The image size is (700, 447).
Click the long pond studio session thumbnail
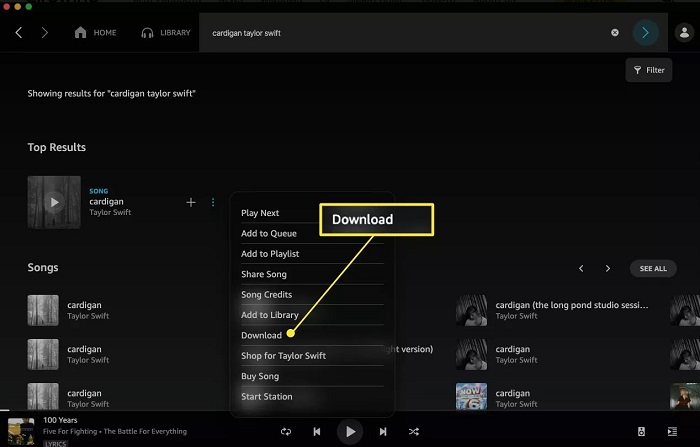click(471, 310)
